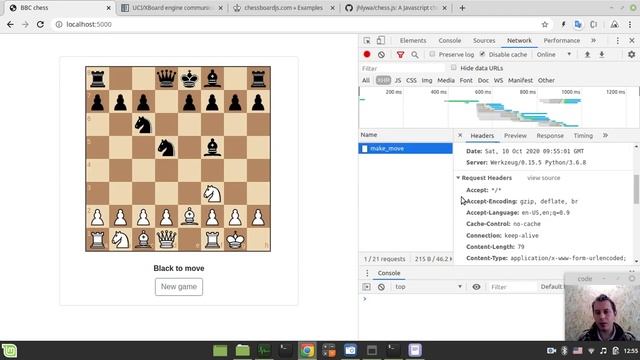
Task: Open the Console drawer three-dot menu
Action: point(367,273)
